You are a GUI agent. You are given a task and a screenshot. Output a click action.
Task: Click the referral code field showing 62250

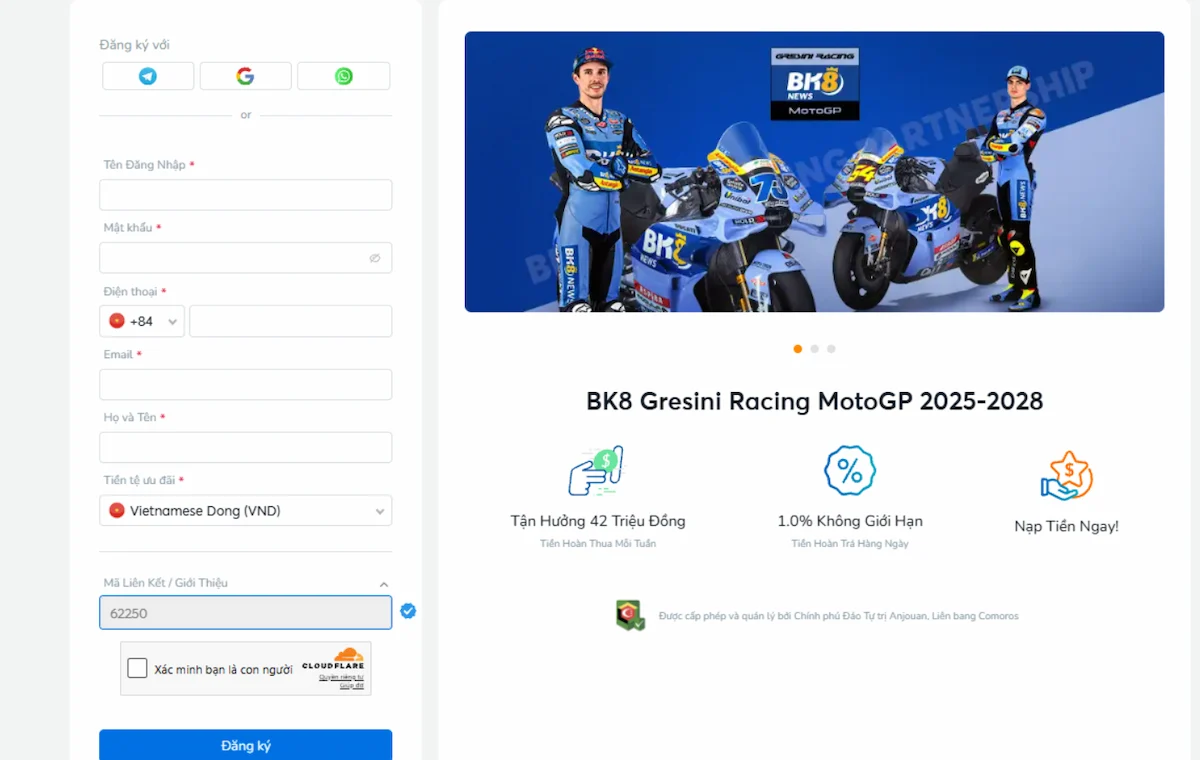pyautogui.click(x=245, y=613)
